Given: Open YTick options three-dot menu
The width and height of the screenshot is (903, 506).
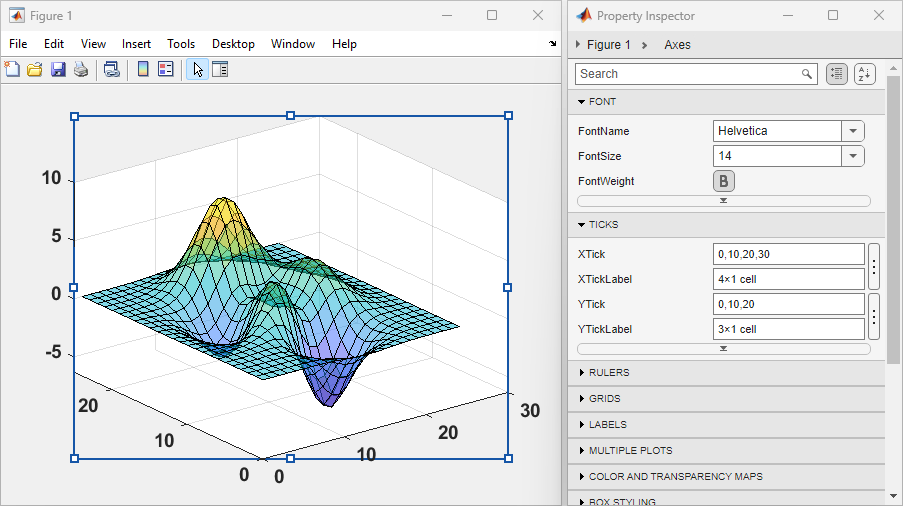Looking at the screenshot, I should [x=874, y=317].
